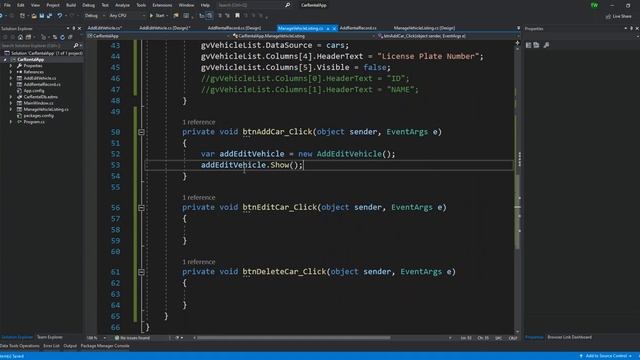This screenshot has height=360, width=640.
Task: Select the CarRentalApp project node
Action: [x=31, y=60]
